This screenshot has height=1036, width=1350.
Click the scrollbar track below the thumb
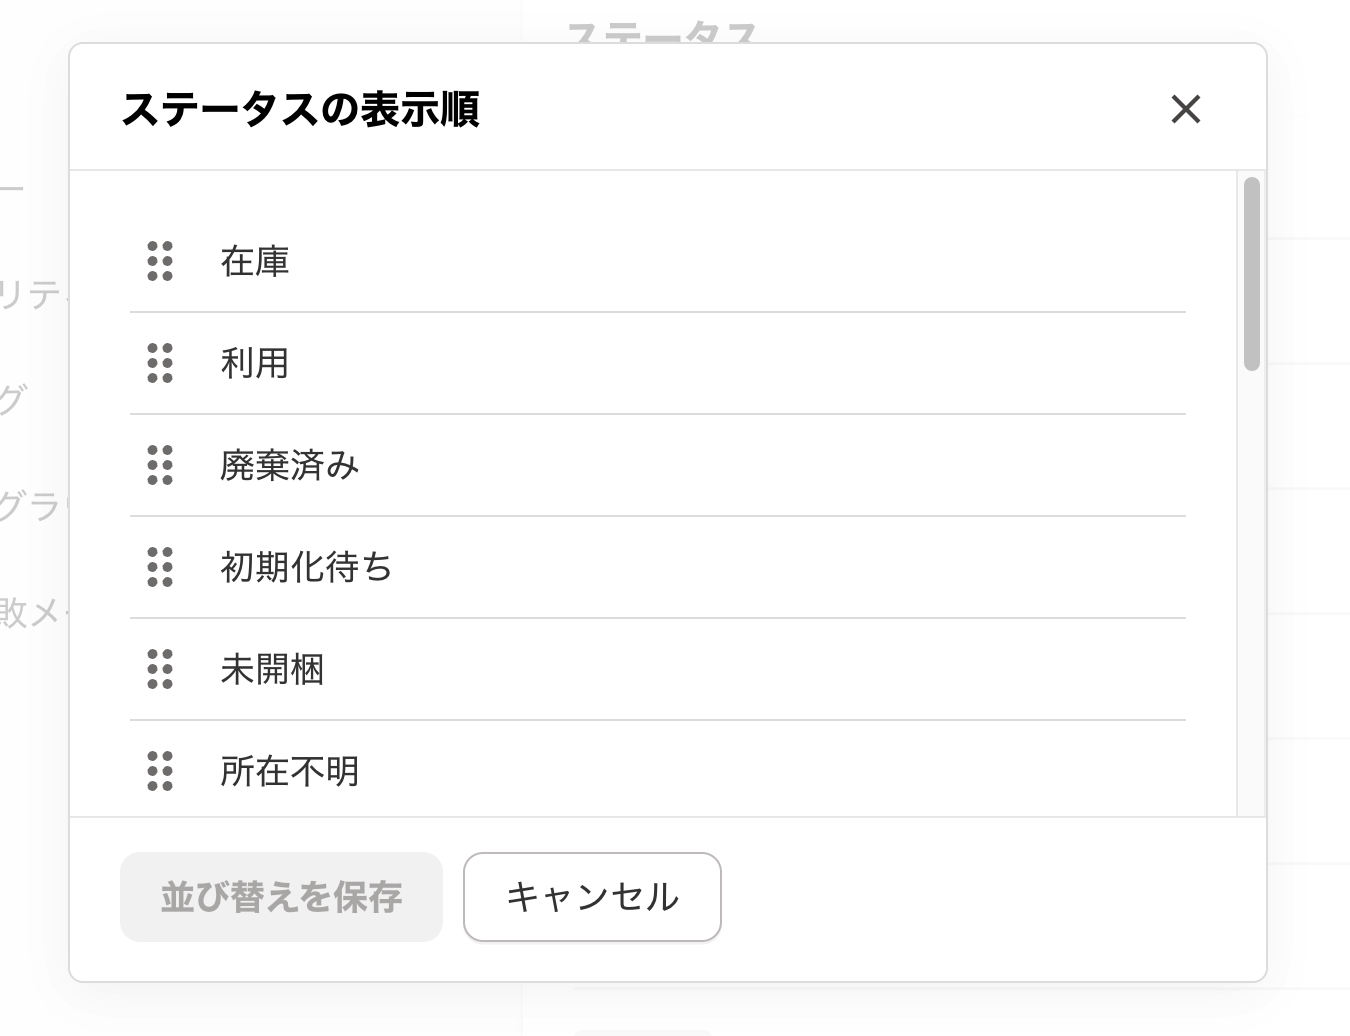coord(1251,600)
